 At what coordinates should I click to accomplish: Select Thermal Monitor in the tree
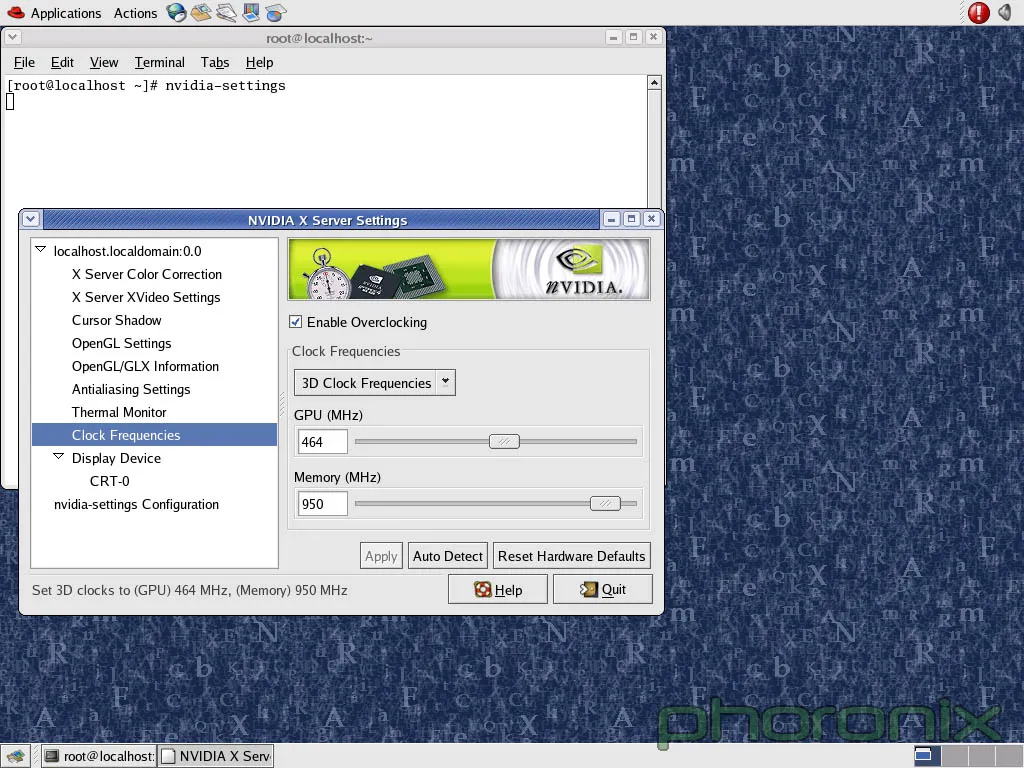click(x=119, y=412)
